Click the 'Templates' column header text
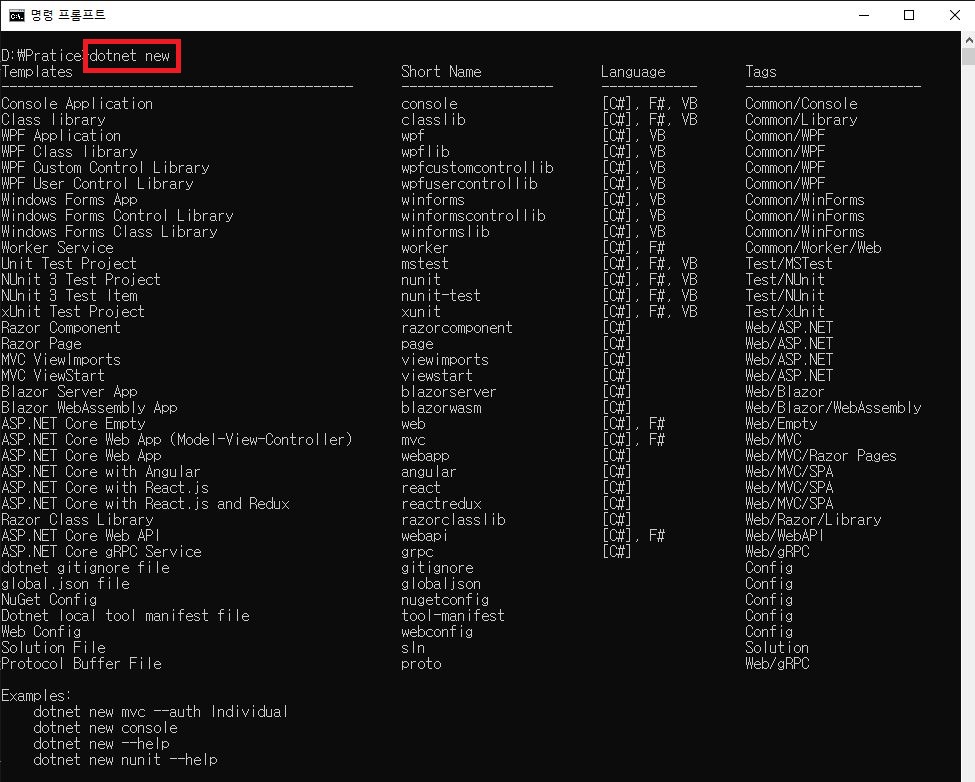975x782 pixels. click(x=37, y=72)
